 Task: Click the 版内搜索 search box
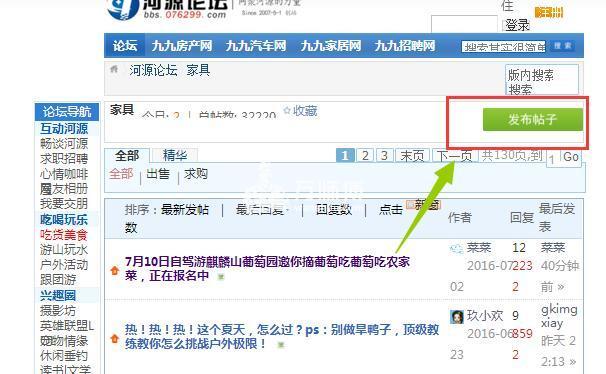click(x=541, y=79)
